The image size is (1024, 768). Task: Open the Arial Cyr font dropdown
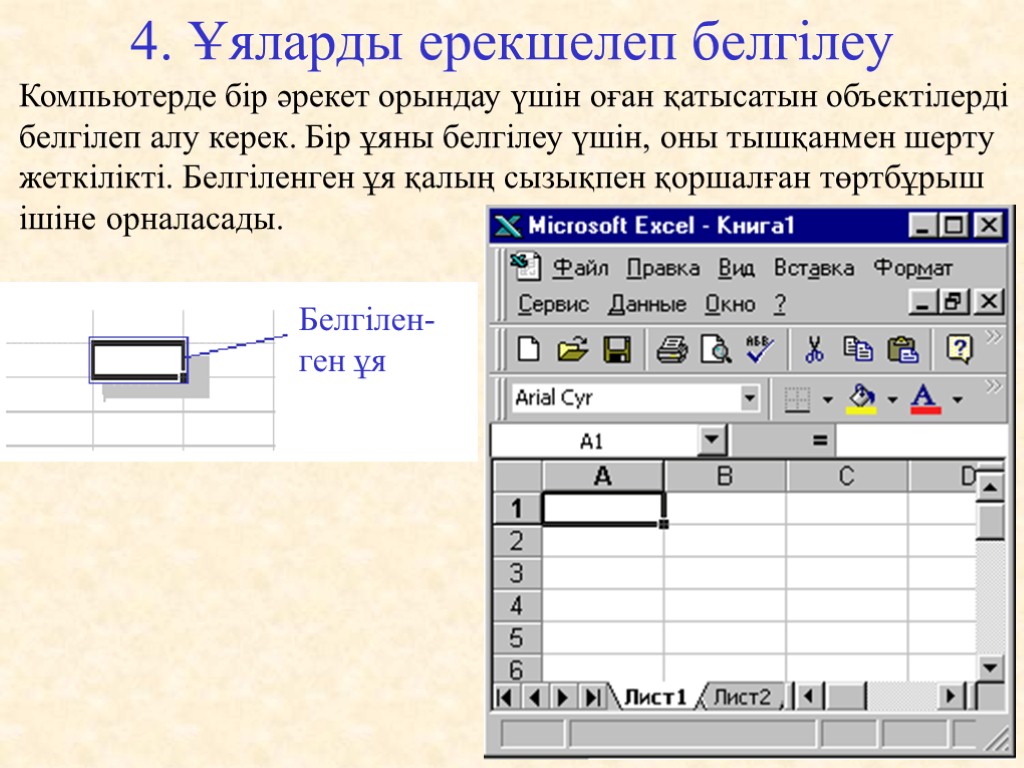point(750,398)
